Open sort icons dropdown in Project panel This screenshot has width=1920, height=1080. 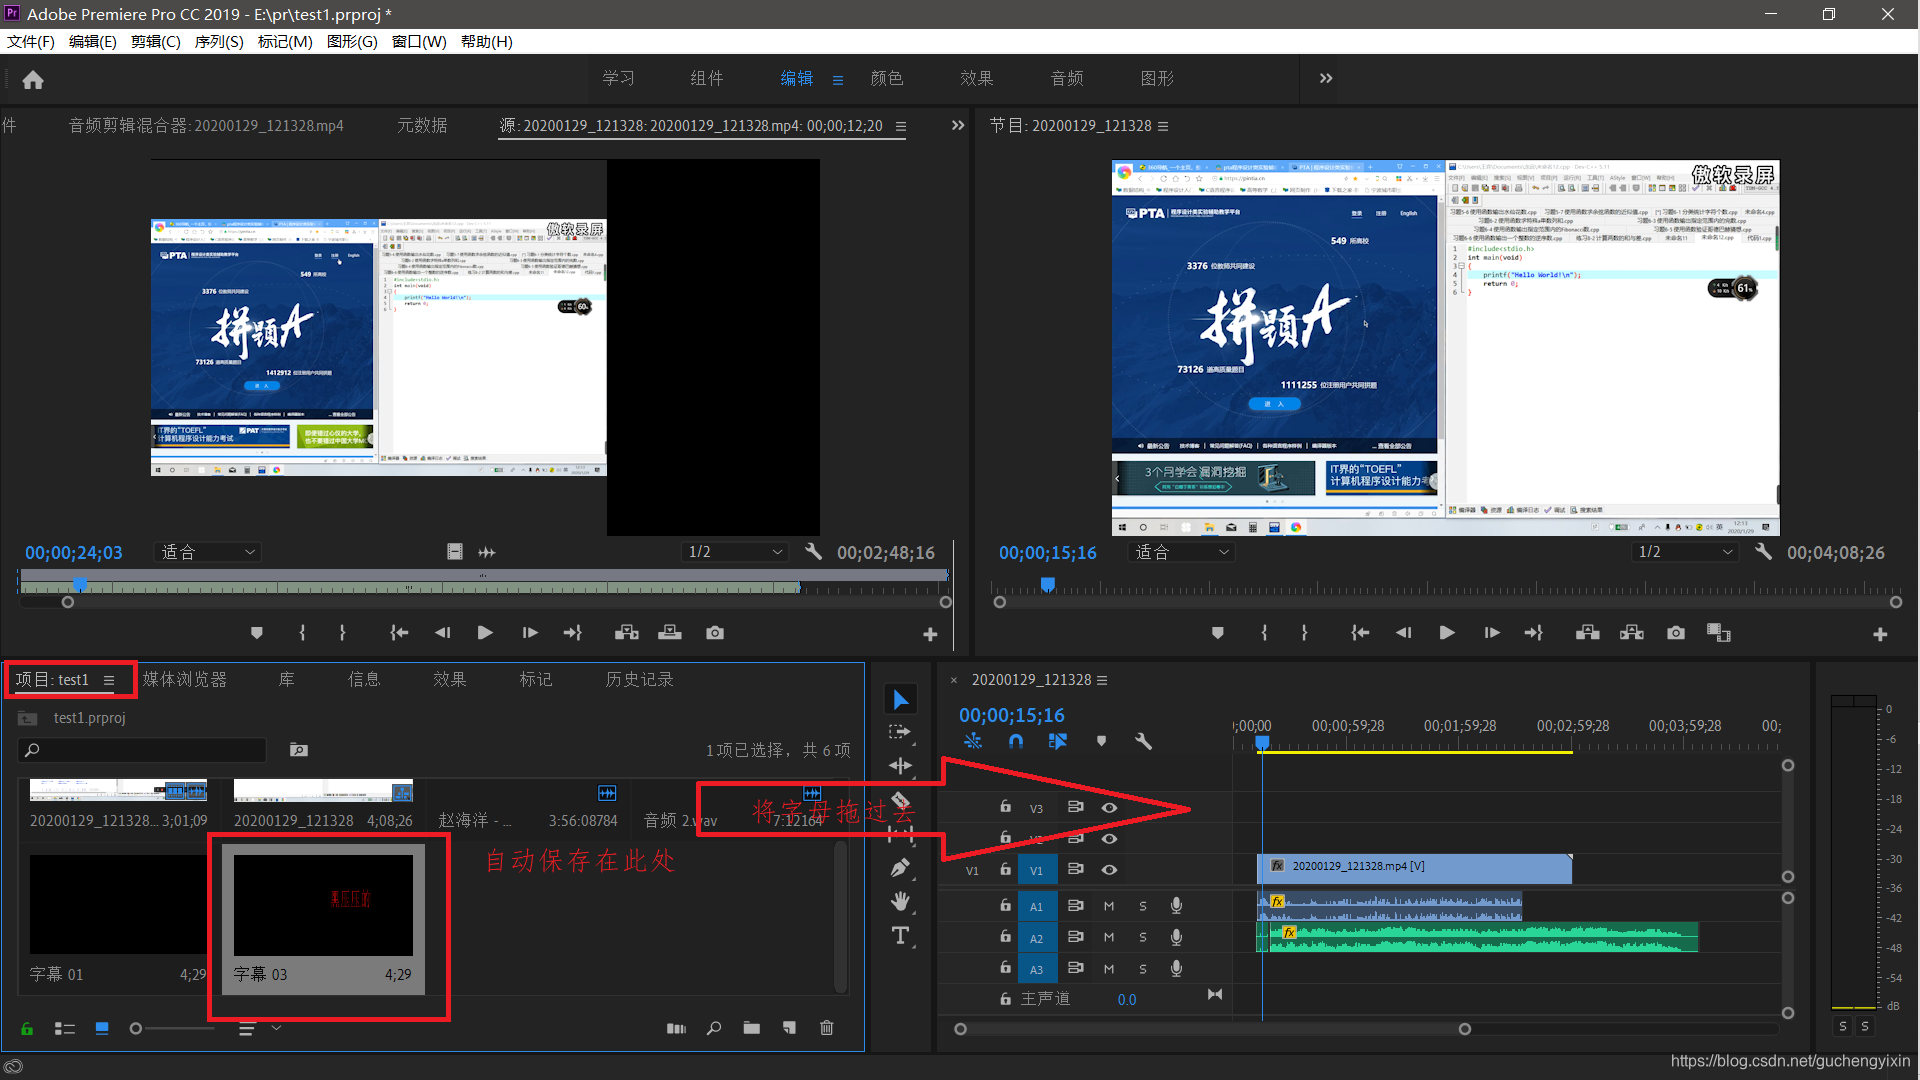tap(256, 1028)
